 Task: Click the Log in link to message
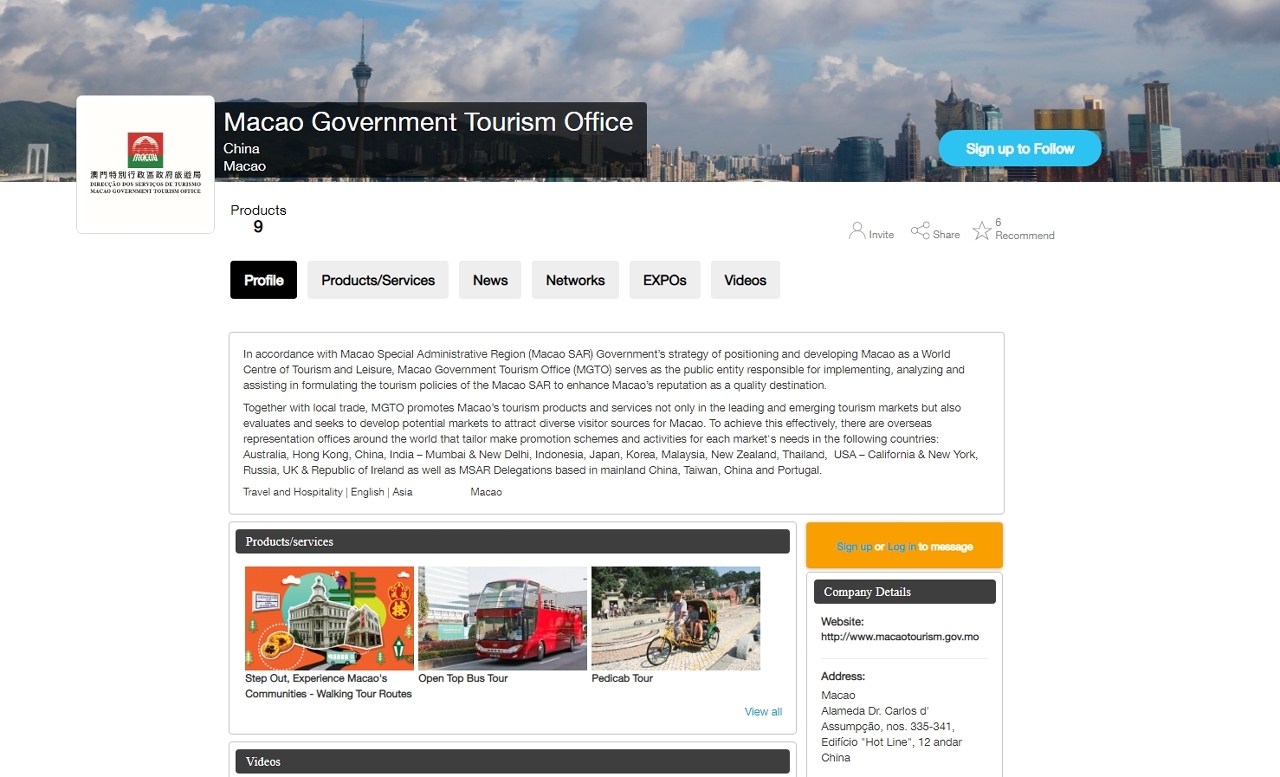(x=901, y=547)
